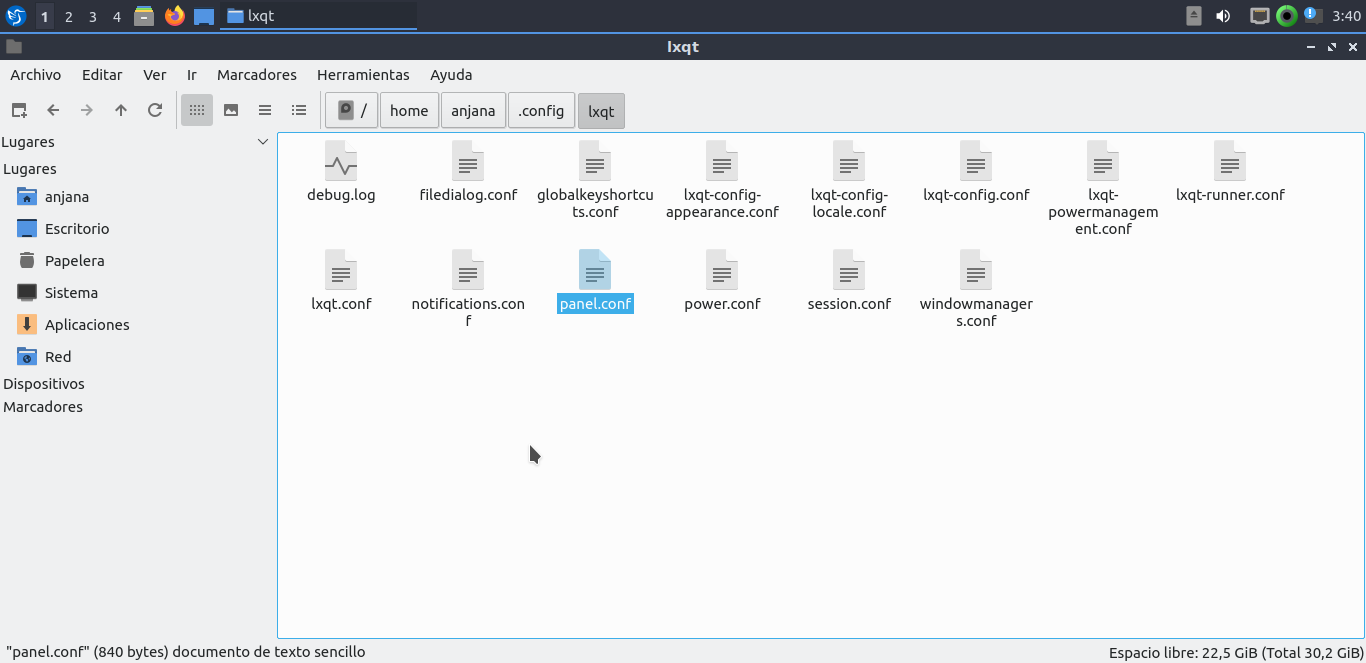This screenshot has width=1366, height=663.
Task: Collapse the Lugares sidebar section
Action: click(x=262, y=141)
